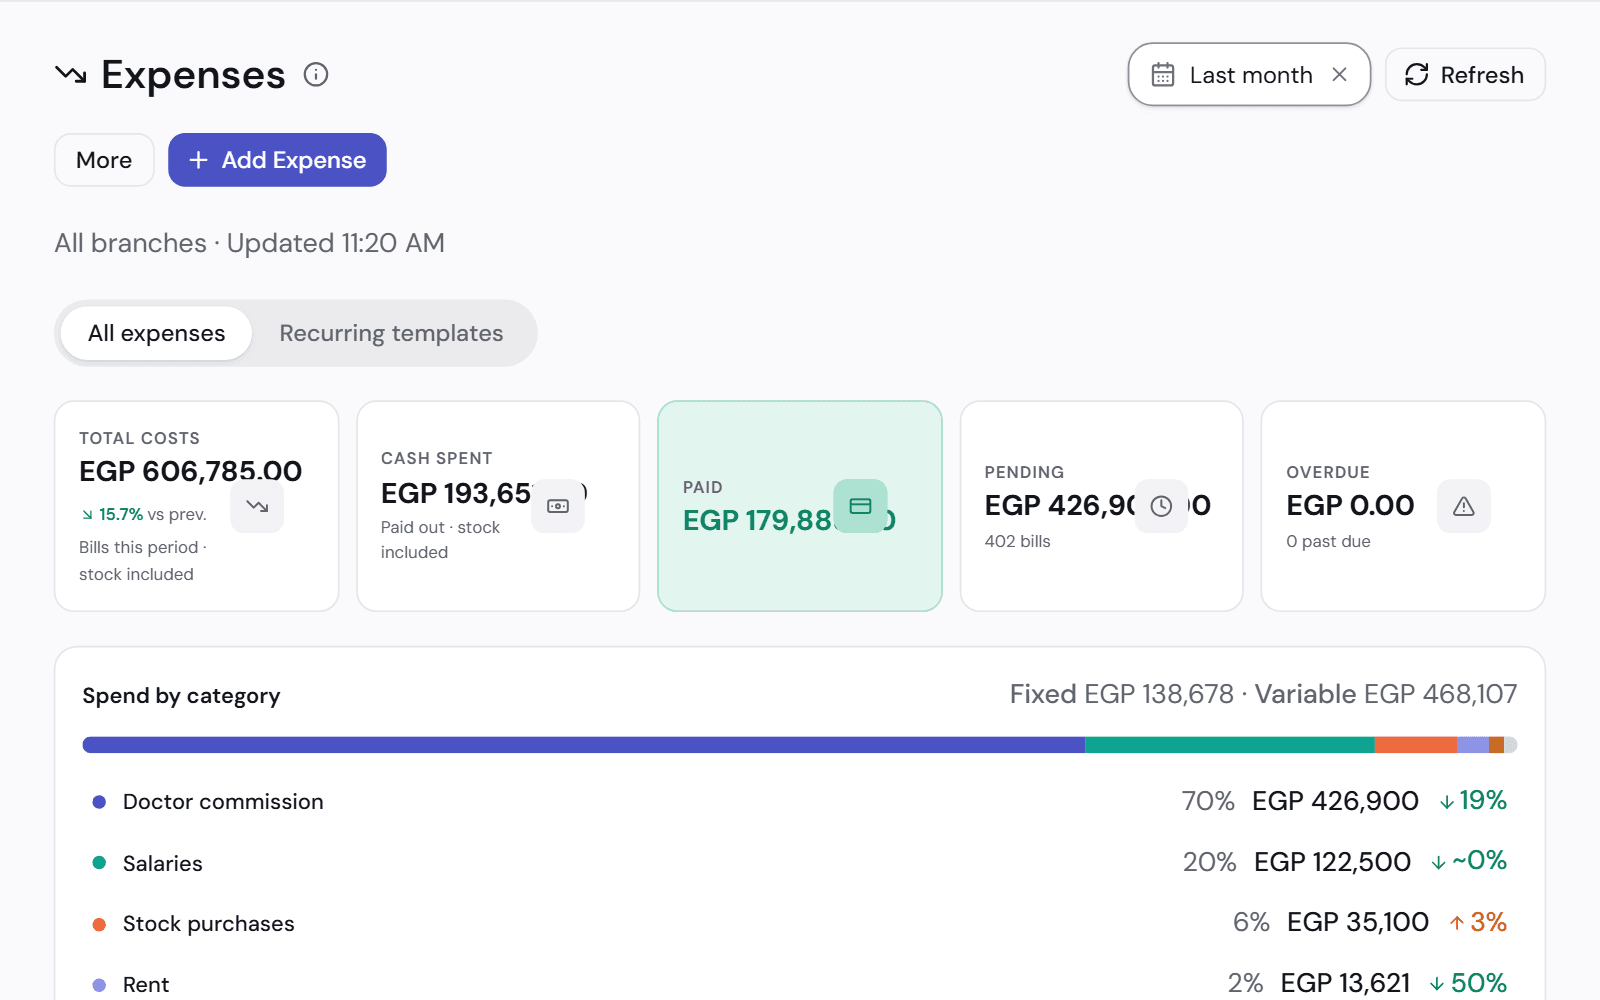Viewport: 1600px width, 1000px height.
Task: Click the Spend by category heading
Action: point(181,696)
